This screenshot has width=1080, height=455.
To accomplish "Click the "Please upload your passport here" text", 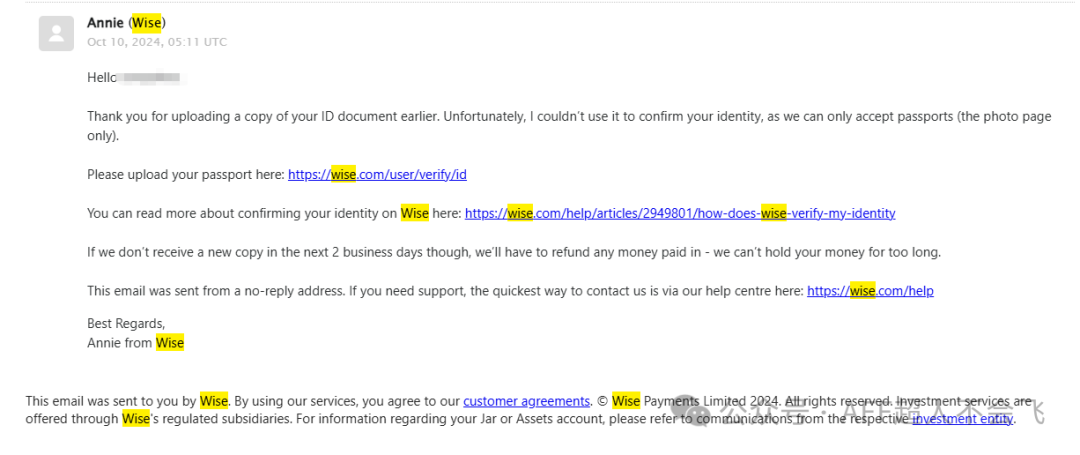I will (x=186, y=174).
